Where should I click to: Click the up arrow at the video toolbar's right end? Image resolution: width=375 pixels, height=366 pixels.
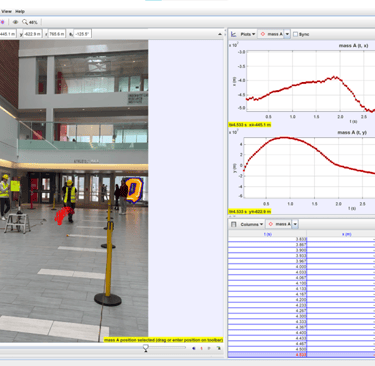[220, 34]
